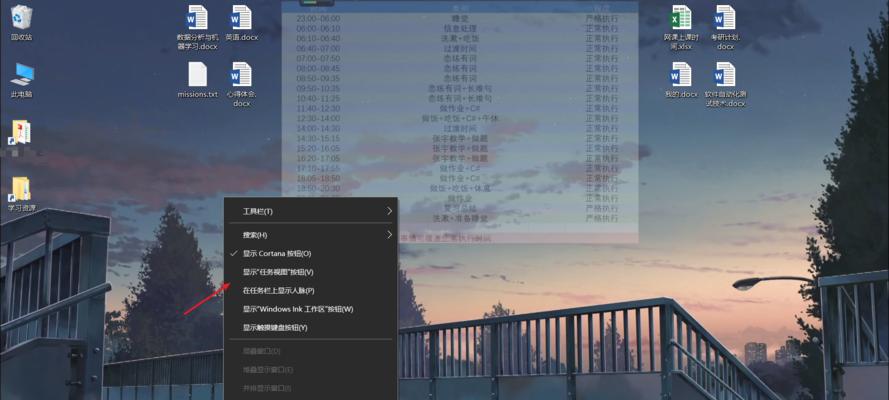The height and width of the screenshot is (400, 889).
Task: Select the 学习资源 folder shortcut
Action: [22, 194]
